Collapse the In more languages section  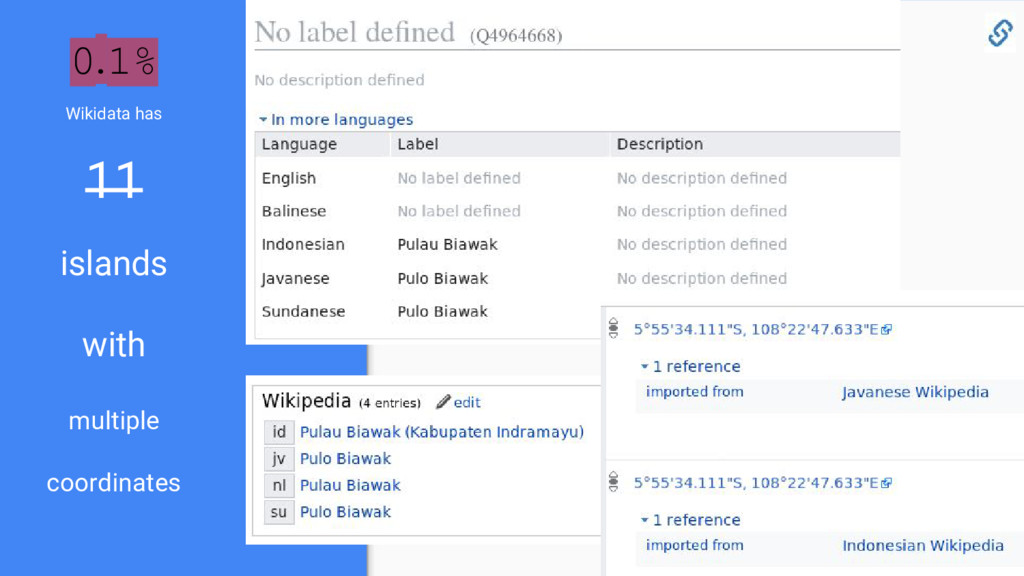pos(336,120)
